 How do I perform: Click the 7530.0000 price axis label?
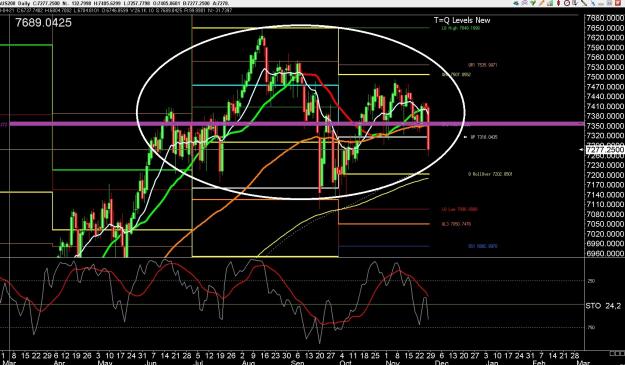(x=605, y=67)
